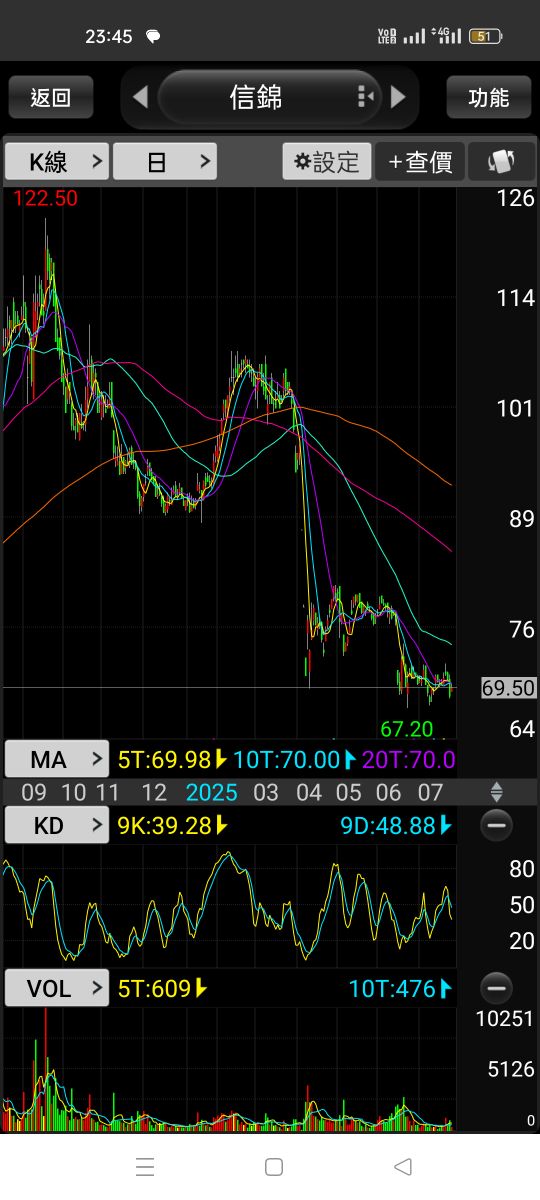Open the VOL indicator selector
The height and width of the screenshot is (1200, 540).
click(56, 989)
